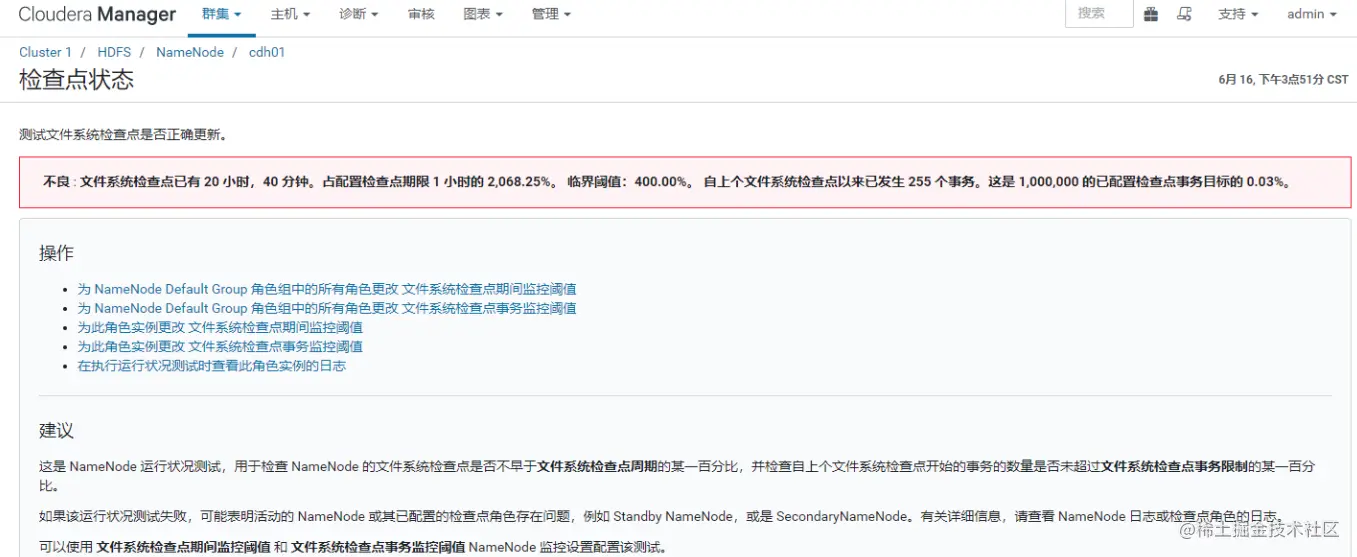Open the 群集 dropdown menu
This screenshot has width=1357, height=557.
(x=221, y=14)
